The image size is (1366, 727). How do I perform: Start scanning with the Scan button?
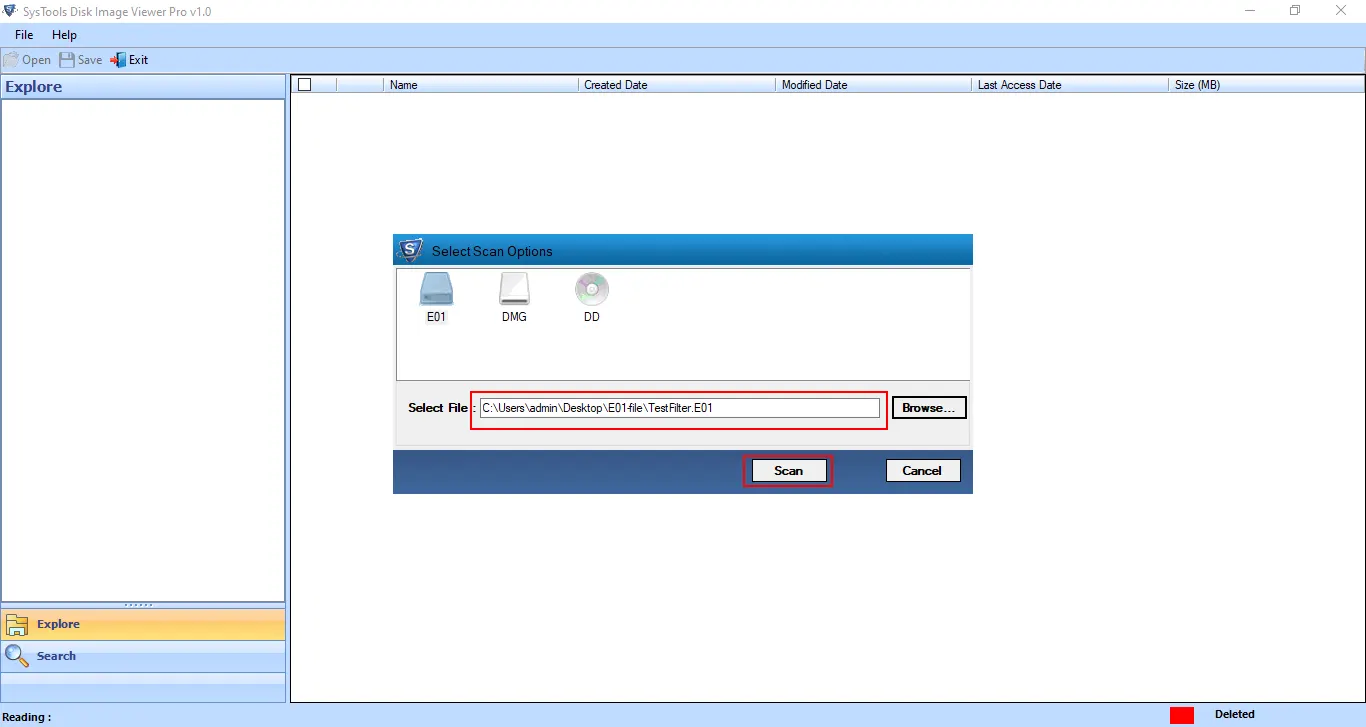788,471
